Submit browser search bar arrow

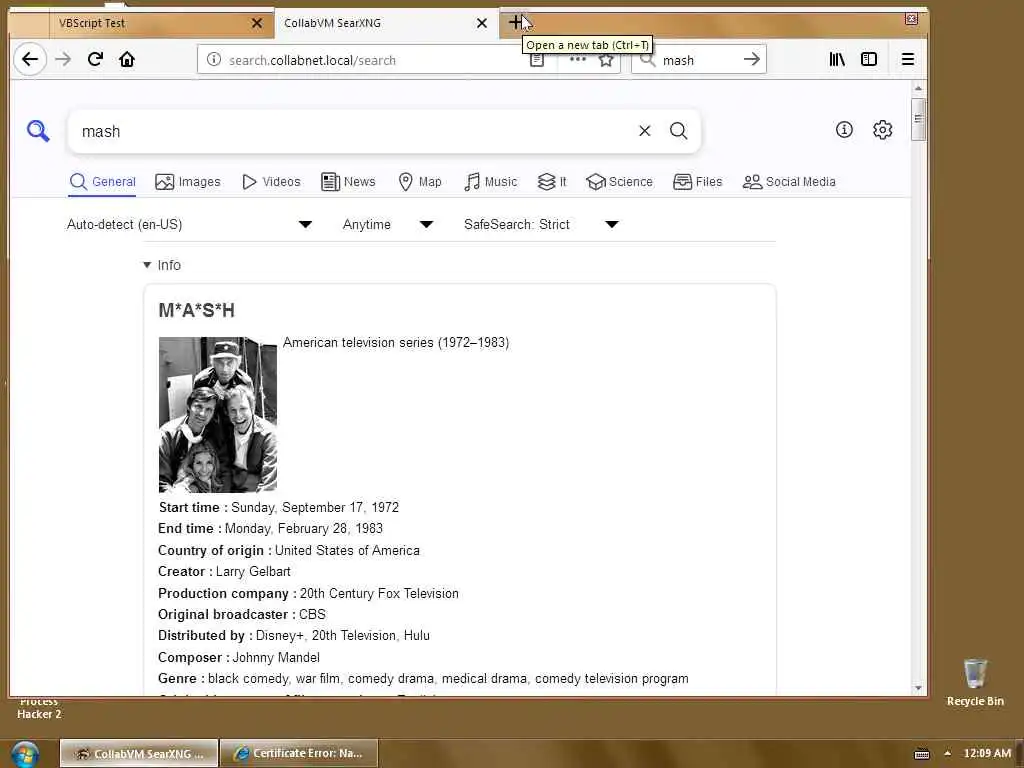[x=752, y=59]
